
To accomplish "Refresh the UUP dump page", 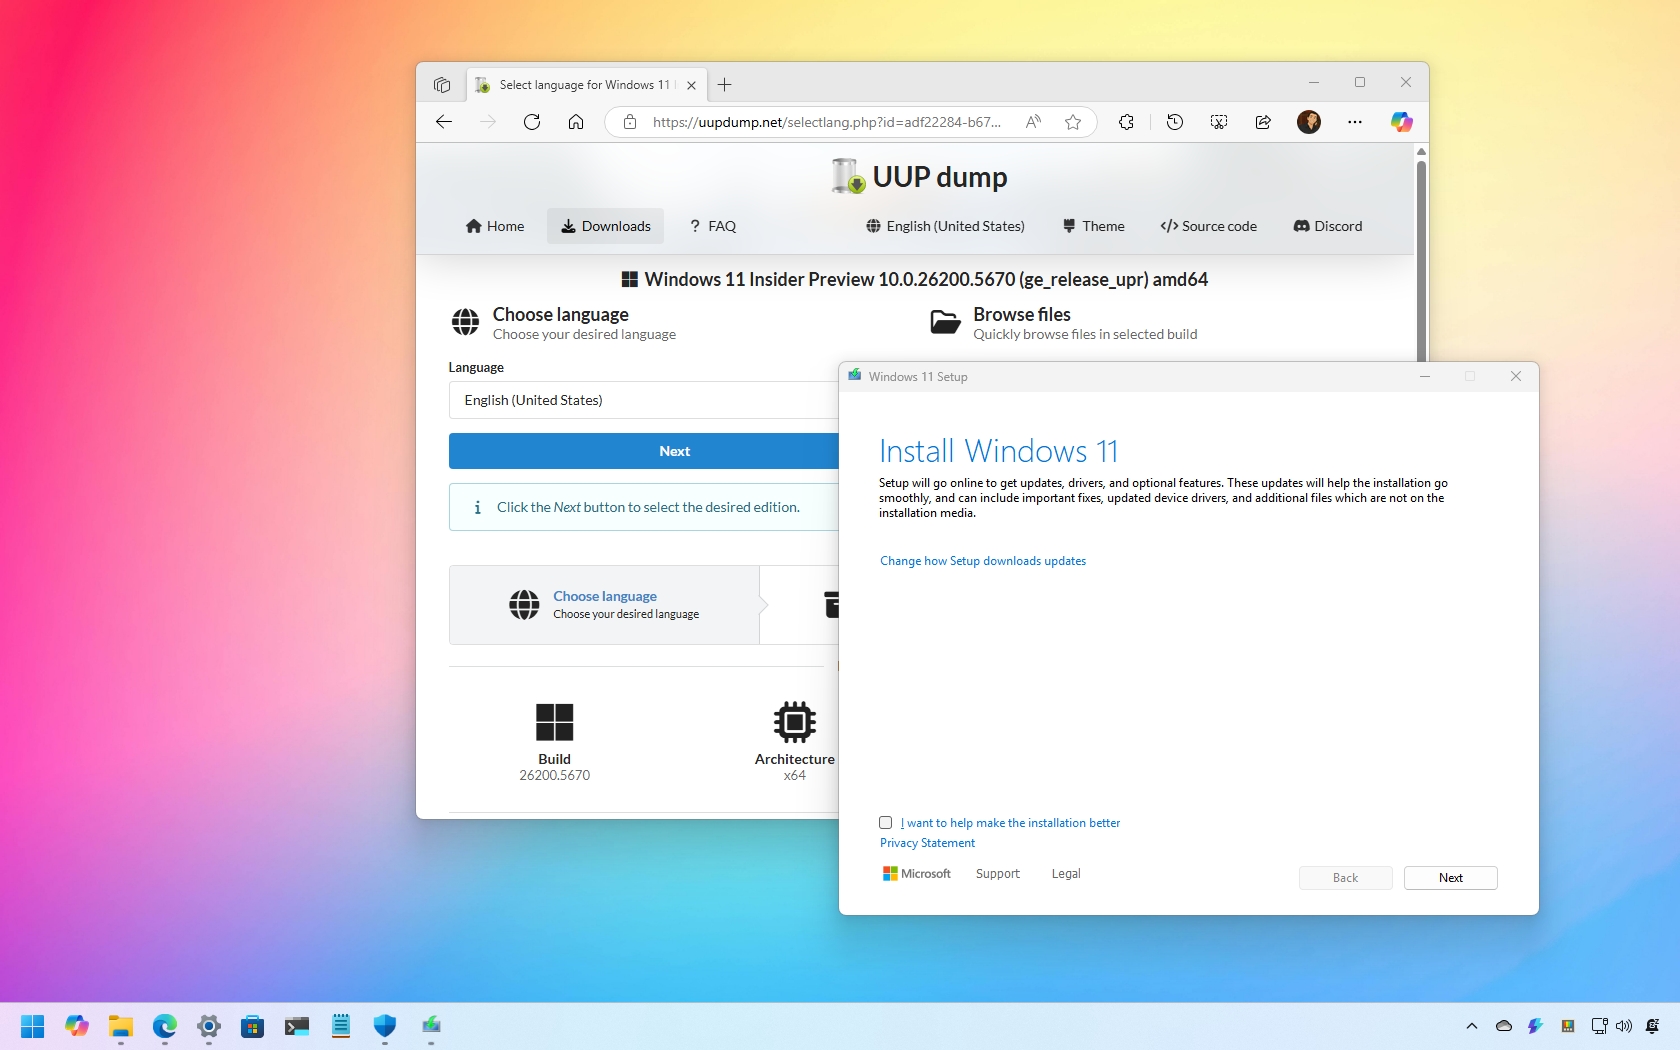I will tap(532, 122).
